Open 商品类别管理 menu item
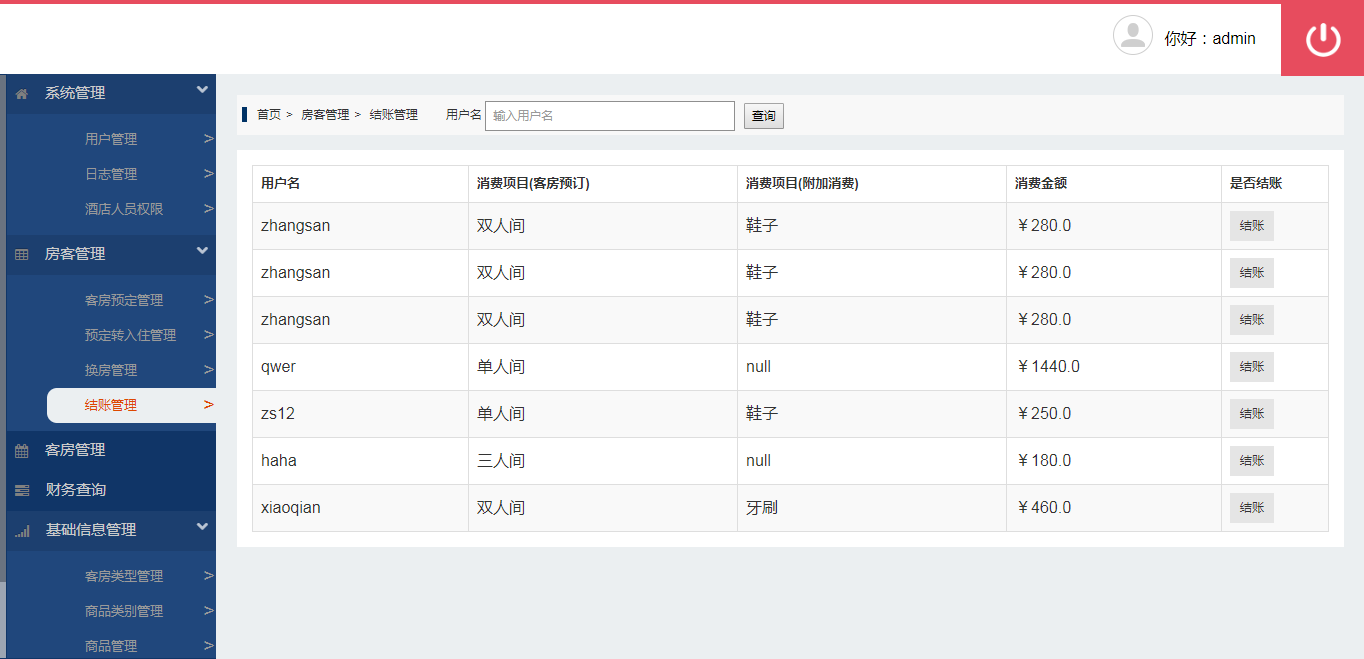This screenshot has width=1364, height=659. click(x=124, y=611)
